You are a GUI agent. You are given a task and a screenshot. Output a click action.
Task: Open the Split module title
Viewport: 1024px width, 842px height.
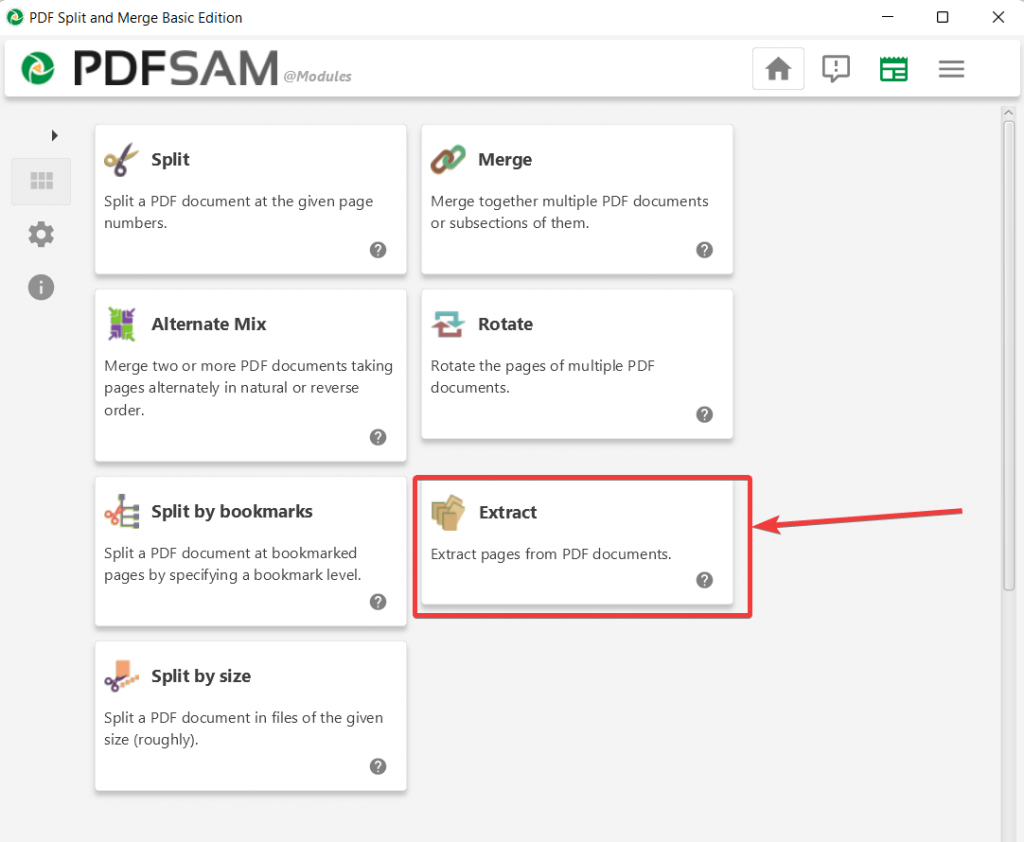tap(170, 159)
